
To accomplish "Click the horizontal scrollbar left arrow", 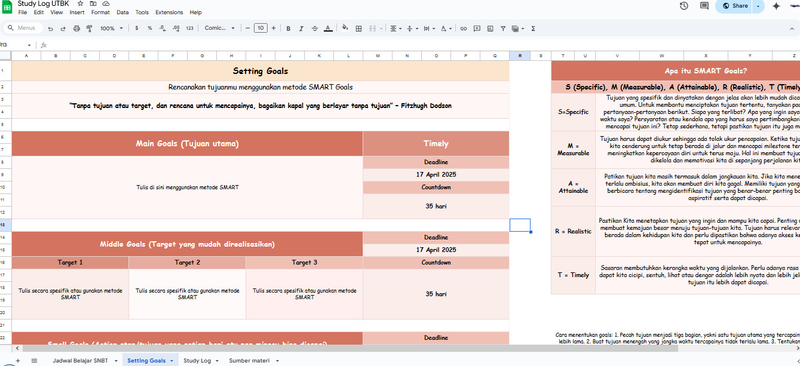I will [x=18, y=348].
